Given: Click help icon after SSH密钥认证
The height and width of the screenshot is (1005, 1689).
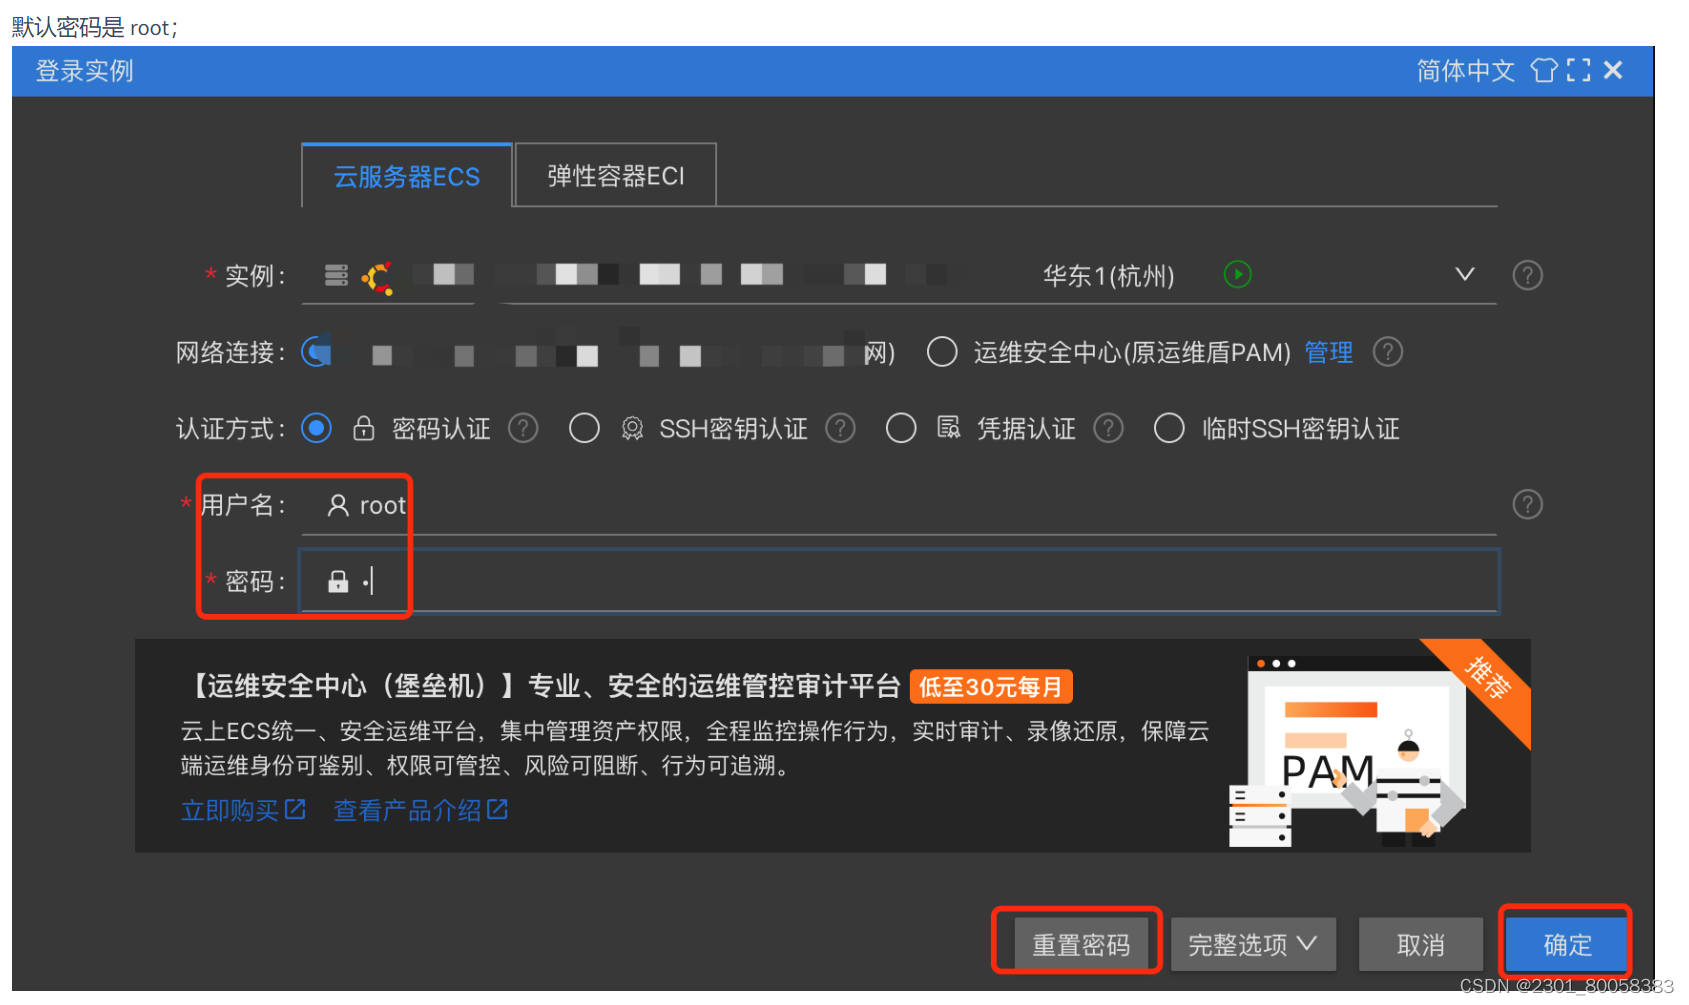Looking at the screenshot, I should pyautogui.click(x=840, y=429).
